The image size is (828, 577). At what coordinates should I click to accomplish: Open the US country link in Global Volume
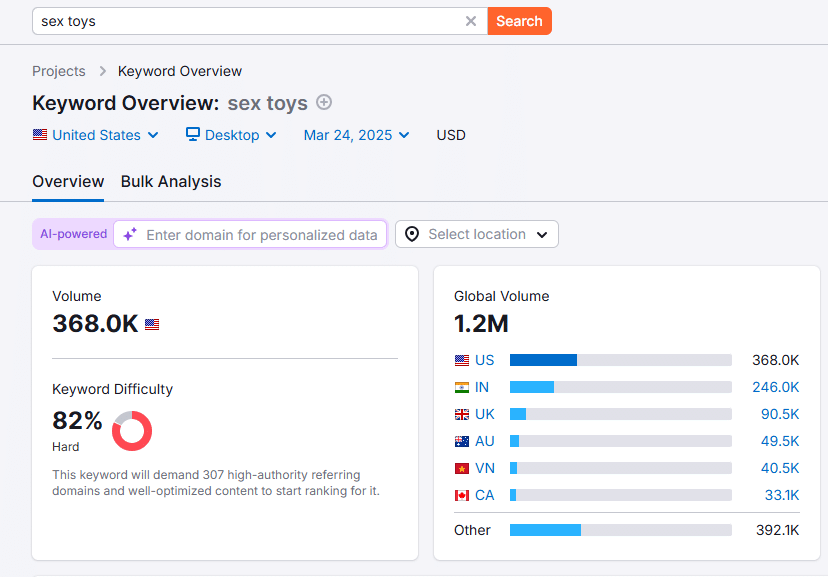pyautogui.click(x=484, y=360)
